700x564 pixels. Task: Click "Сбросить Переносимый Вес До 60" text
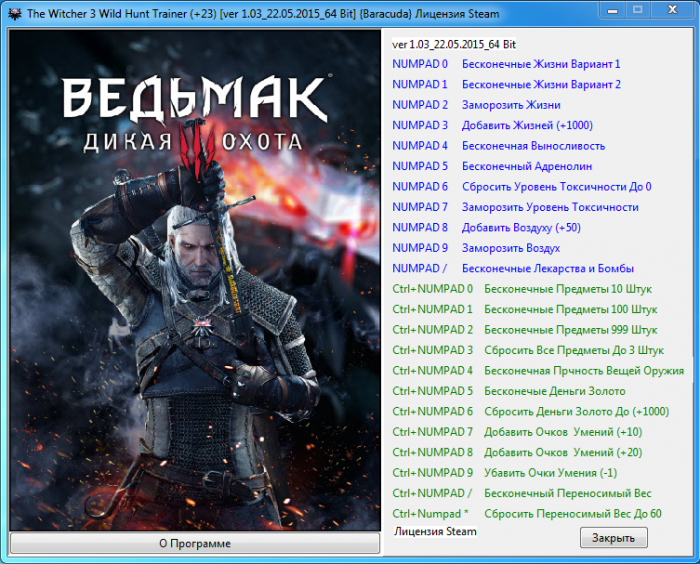pyautogui.click(x=573, y=514)
